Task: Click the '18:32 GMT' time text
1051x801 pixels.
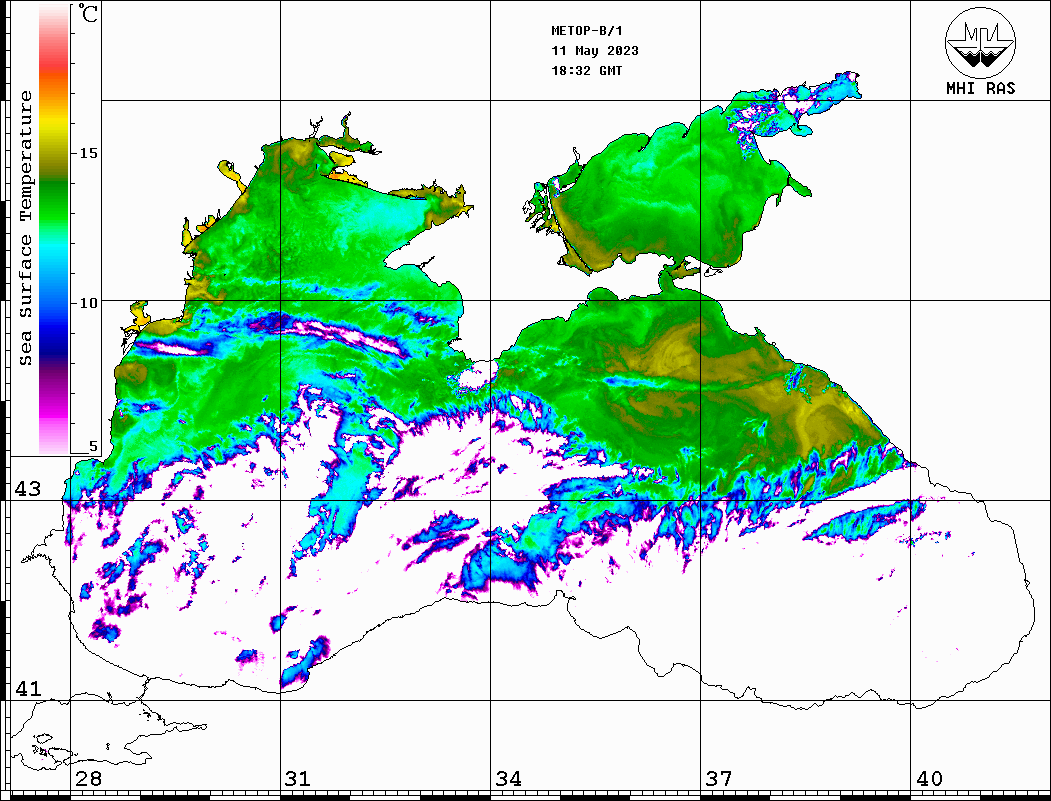Action: point(586,70)
